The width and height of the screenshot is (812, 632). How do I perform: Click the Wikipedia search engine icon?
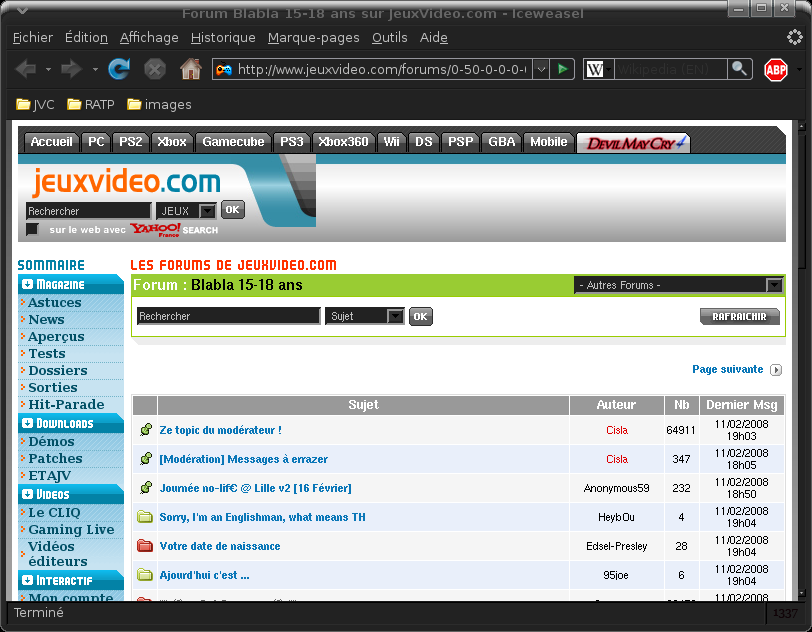[594, 69]
